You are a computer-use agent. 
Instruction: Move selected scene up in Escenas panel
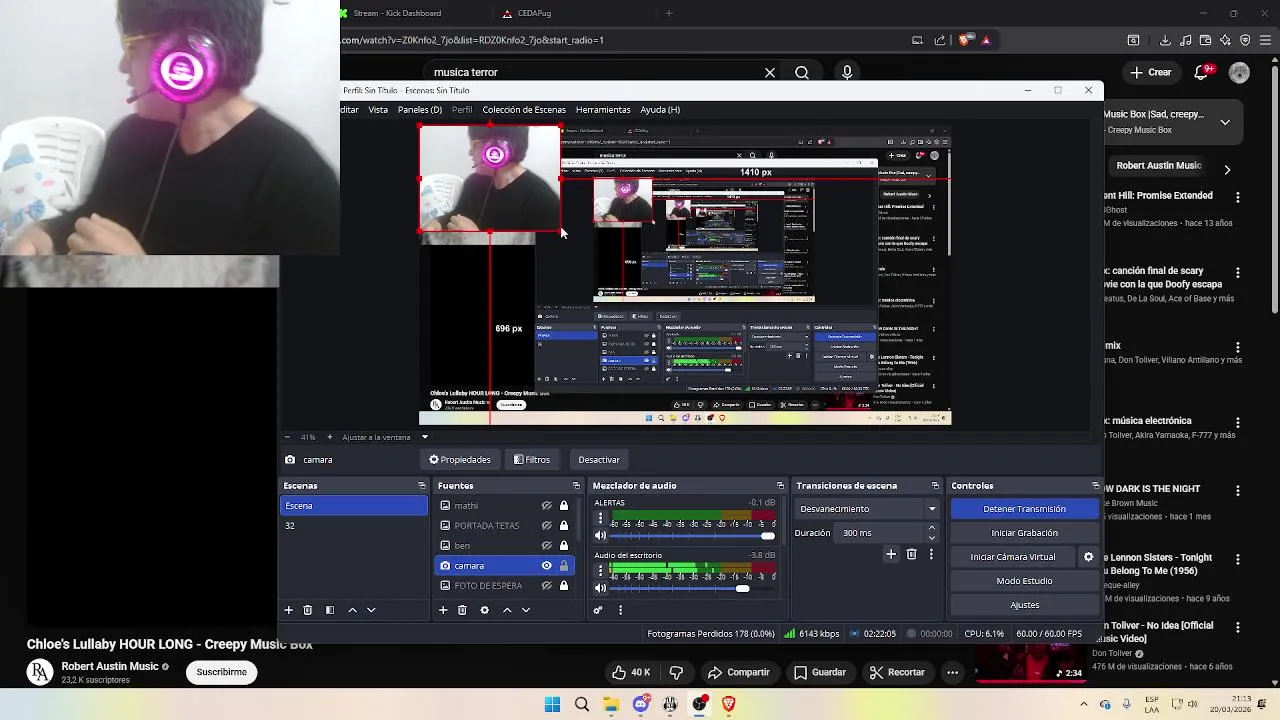point(352,610)
